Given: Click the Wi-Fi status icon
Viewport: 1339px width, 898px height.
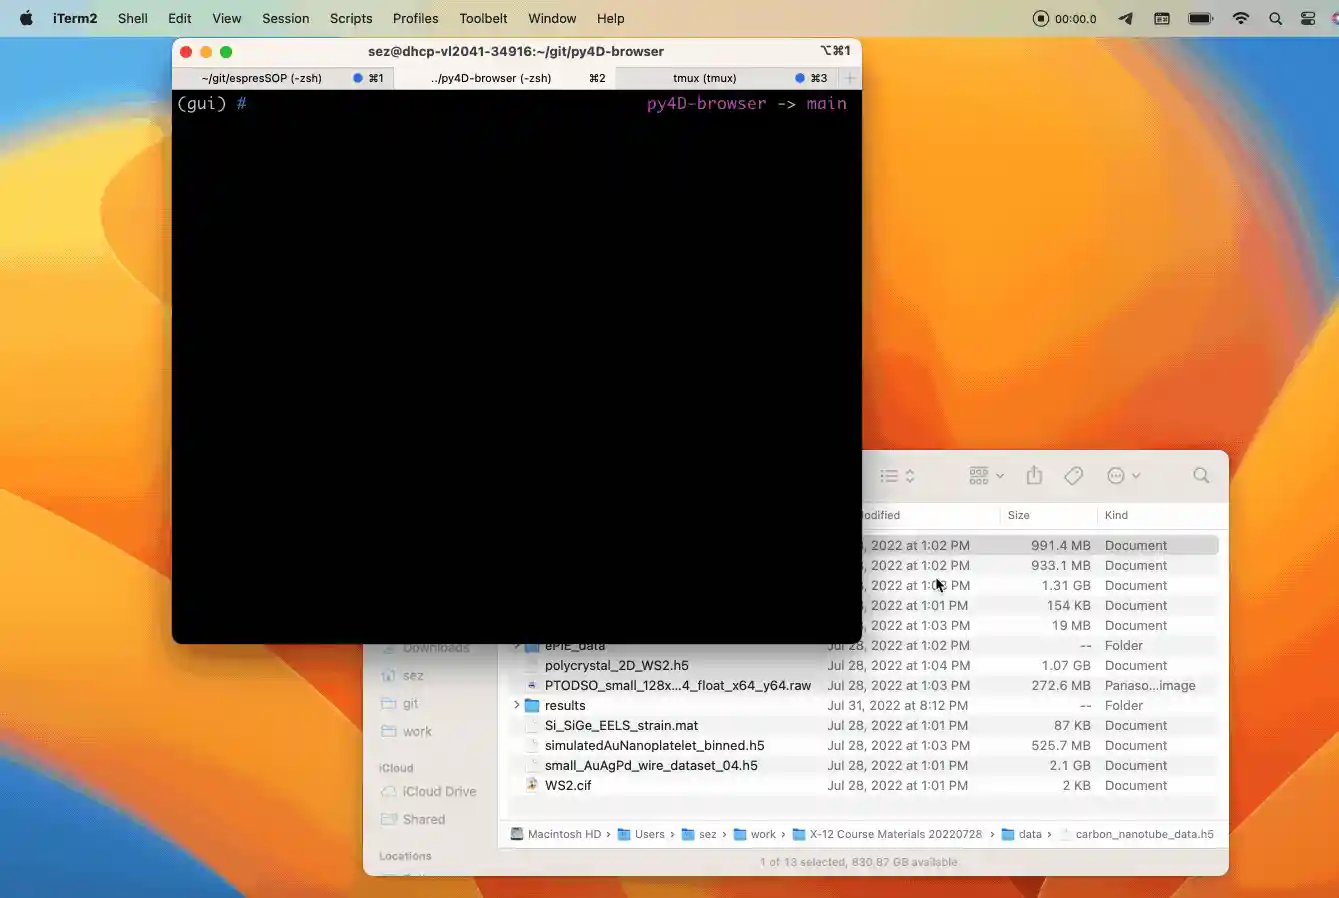Looking at the screenshot, I should pos(1241,18).
